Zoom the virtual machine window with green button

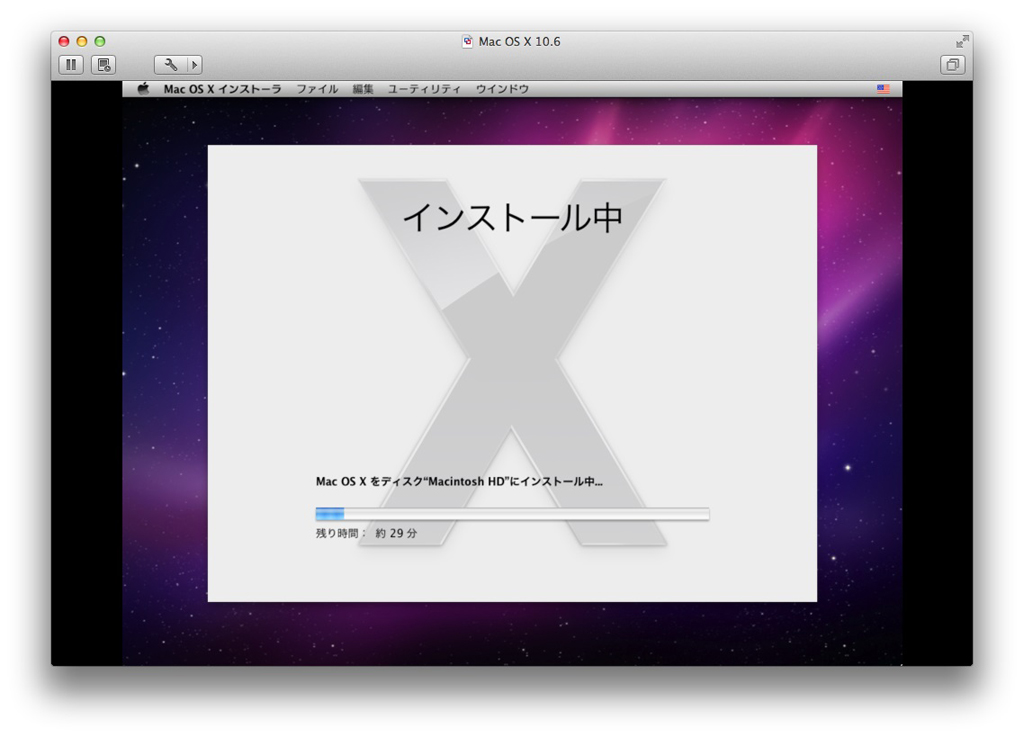coord(100,42)
